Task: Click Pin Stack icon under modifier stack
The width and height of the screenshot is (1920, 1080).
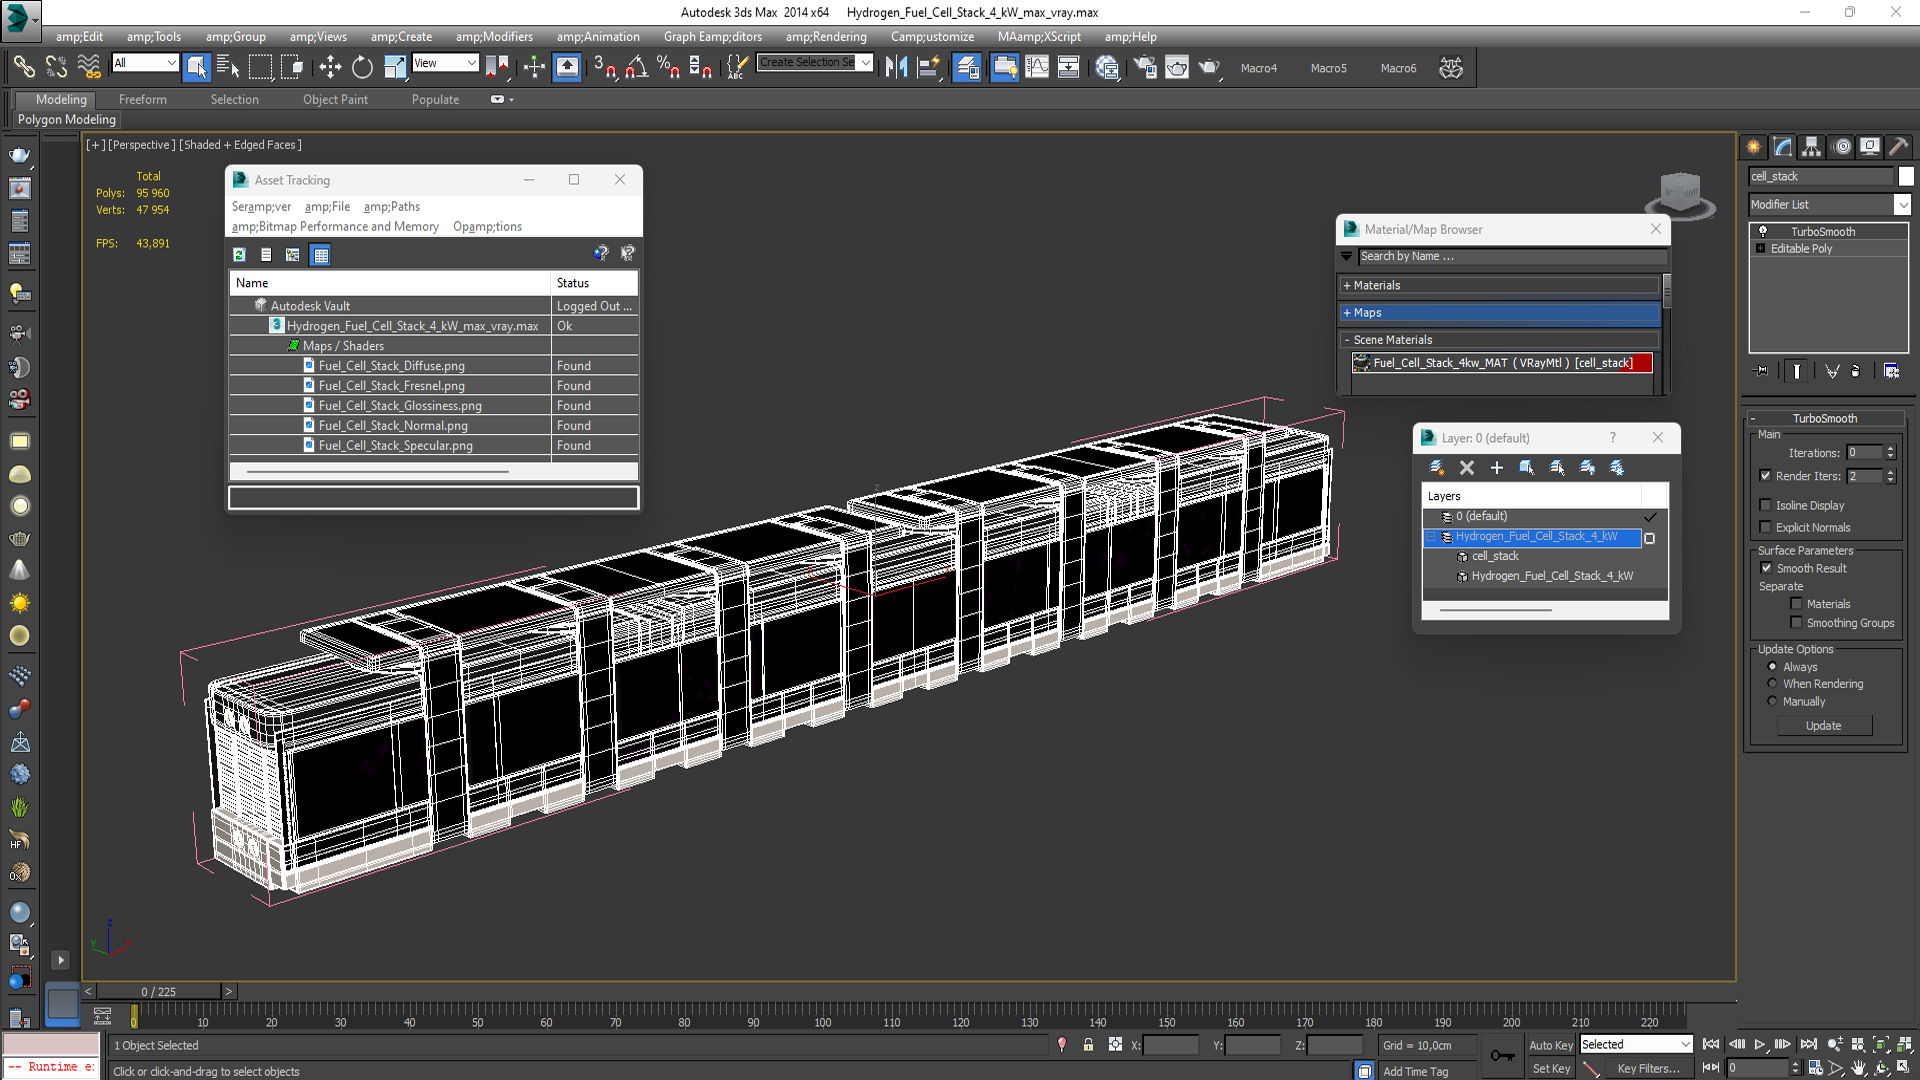Action: pos(1762,371)
